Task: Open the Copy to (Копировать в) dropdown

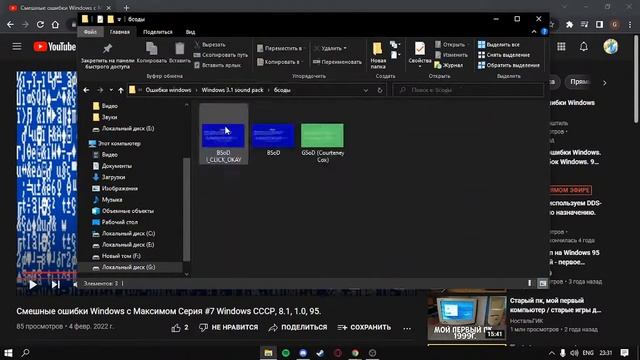Action: pos(280,62)
